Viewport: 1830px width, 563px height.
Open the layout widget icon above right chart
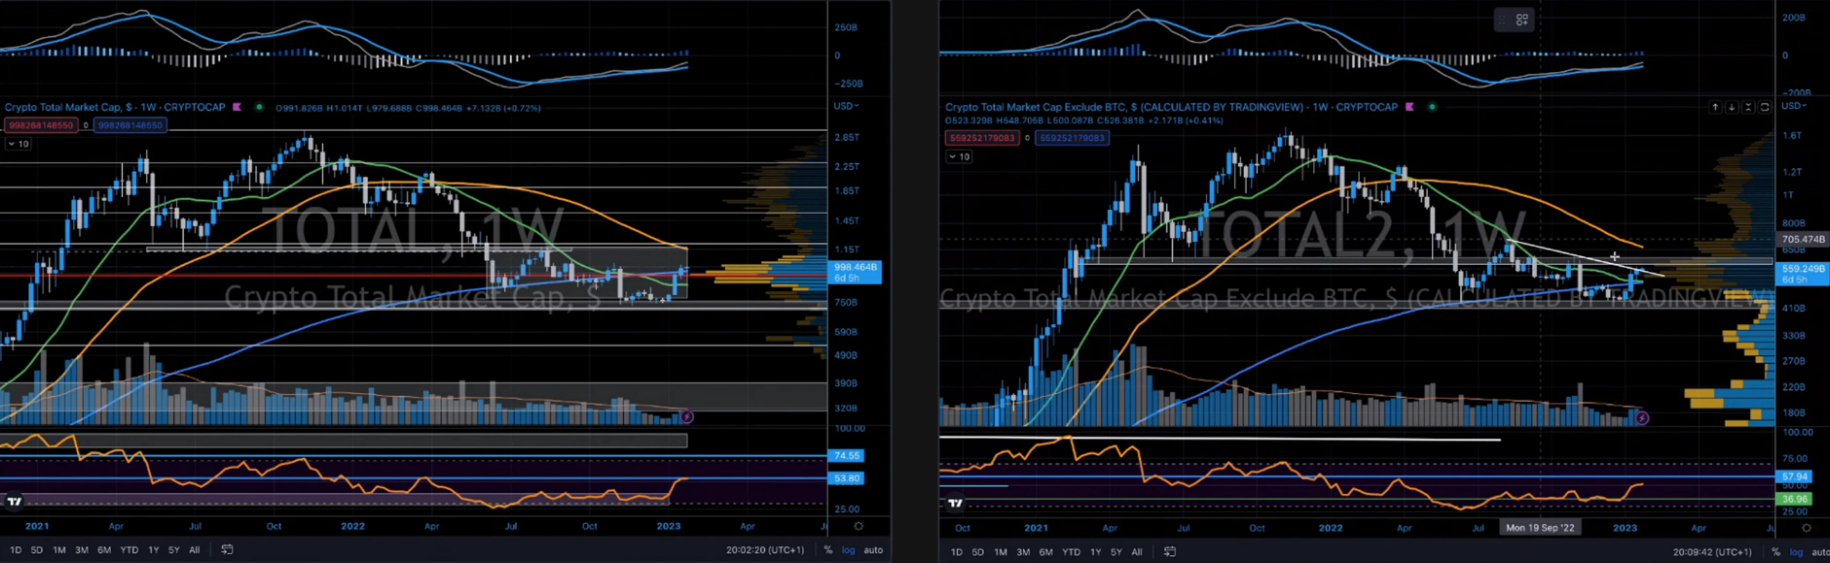pos(1521,20)
